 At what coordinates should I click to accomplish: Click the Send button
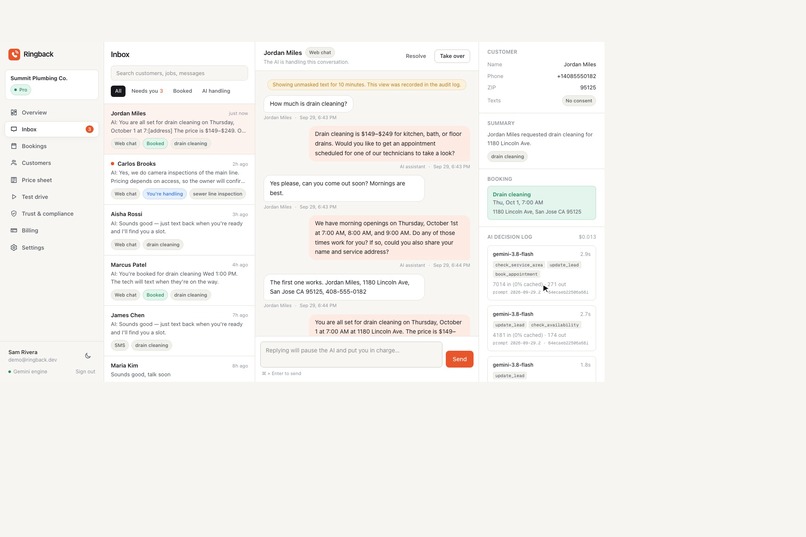click(x=459, y=359)
